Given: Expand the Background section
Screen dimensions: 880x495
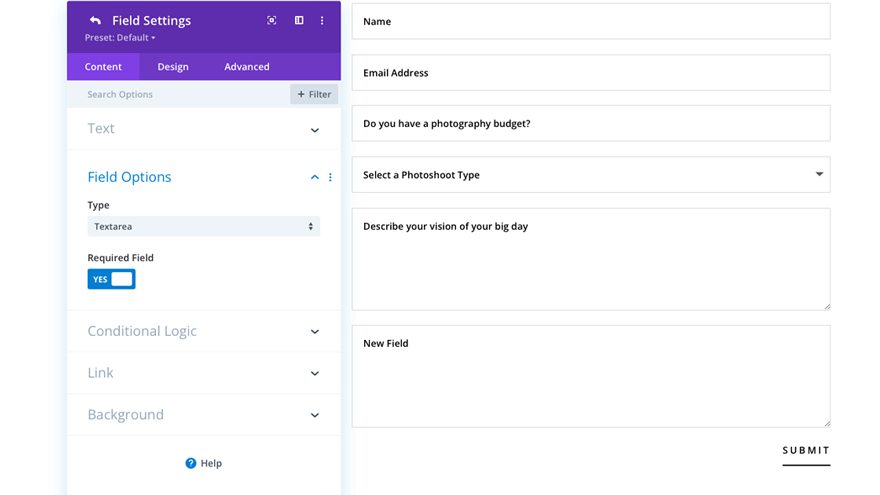Looking at the screenshot, I should (314, 415).
